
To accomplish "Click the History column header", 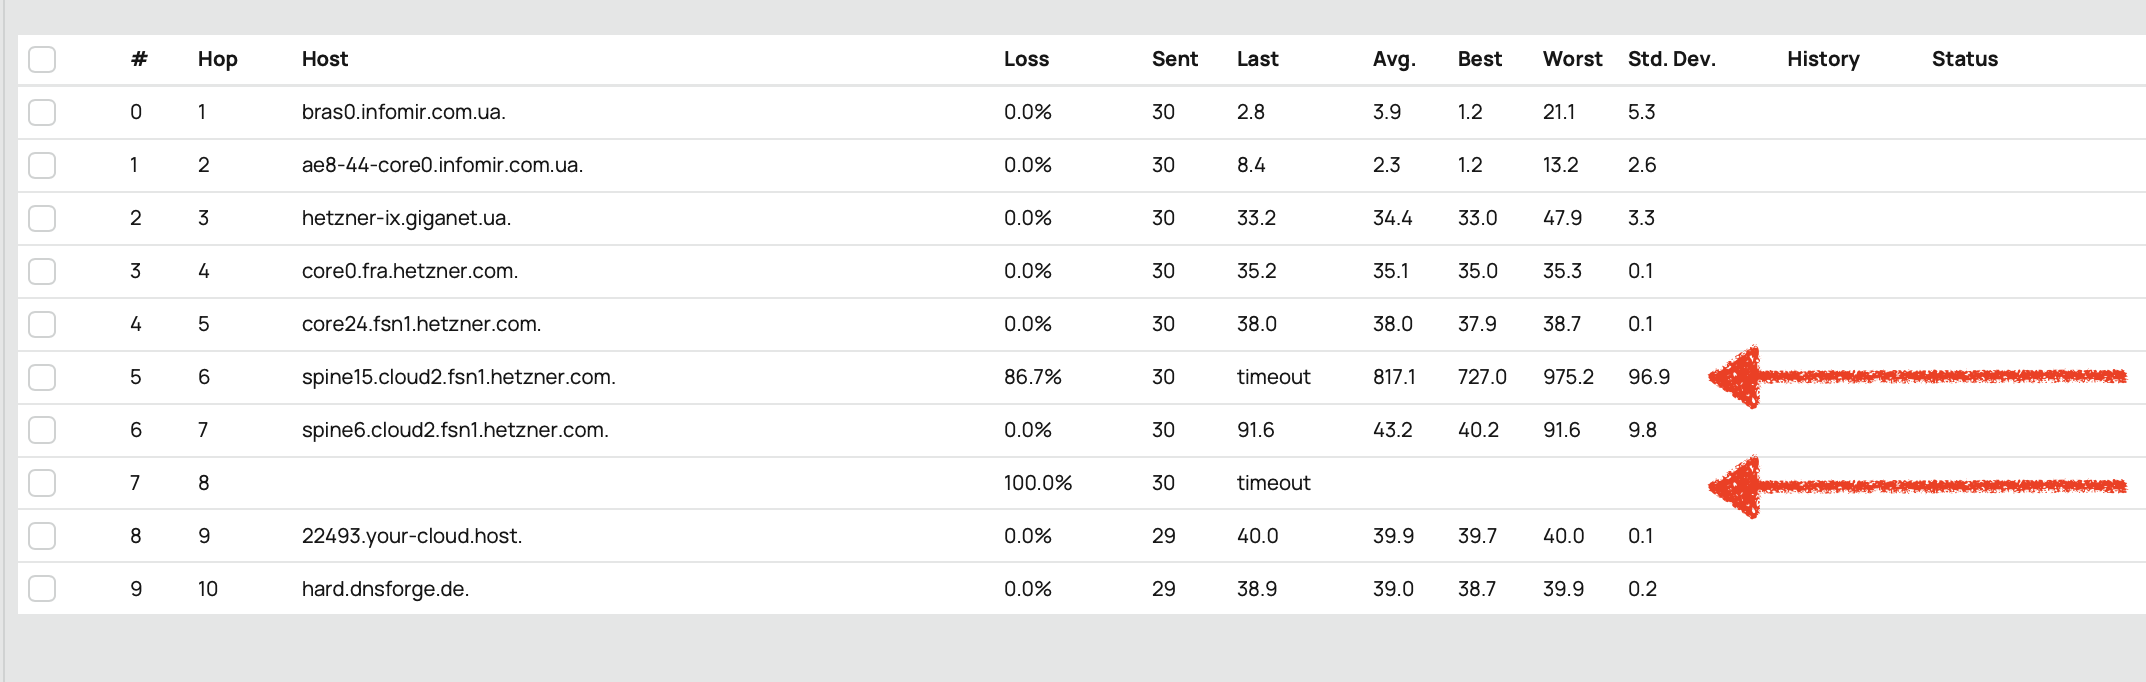I will point(1823,59).
